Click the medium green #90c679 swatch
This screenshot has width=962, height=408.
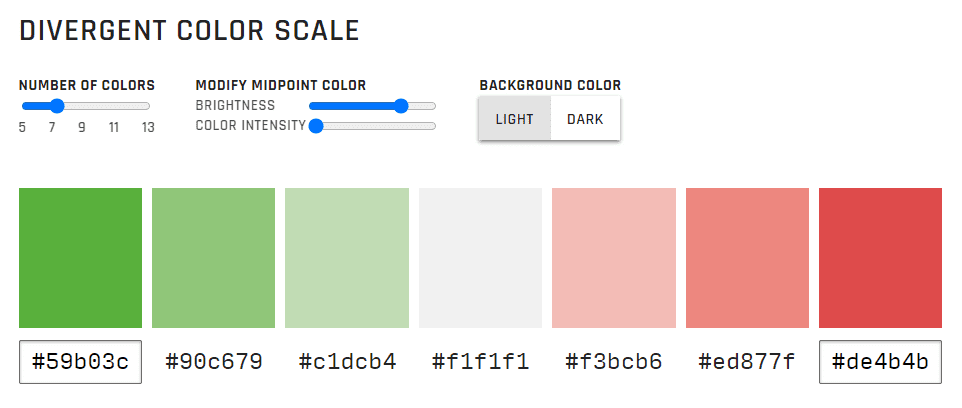pyautogui.click(x=213, y=258)
